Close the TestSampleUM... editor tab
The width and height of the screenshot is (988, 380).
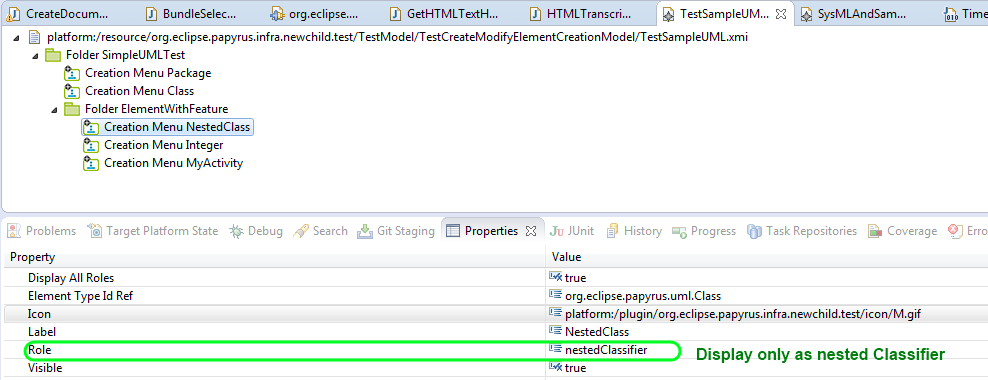[781, 13]
